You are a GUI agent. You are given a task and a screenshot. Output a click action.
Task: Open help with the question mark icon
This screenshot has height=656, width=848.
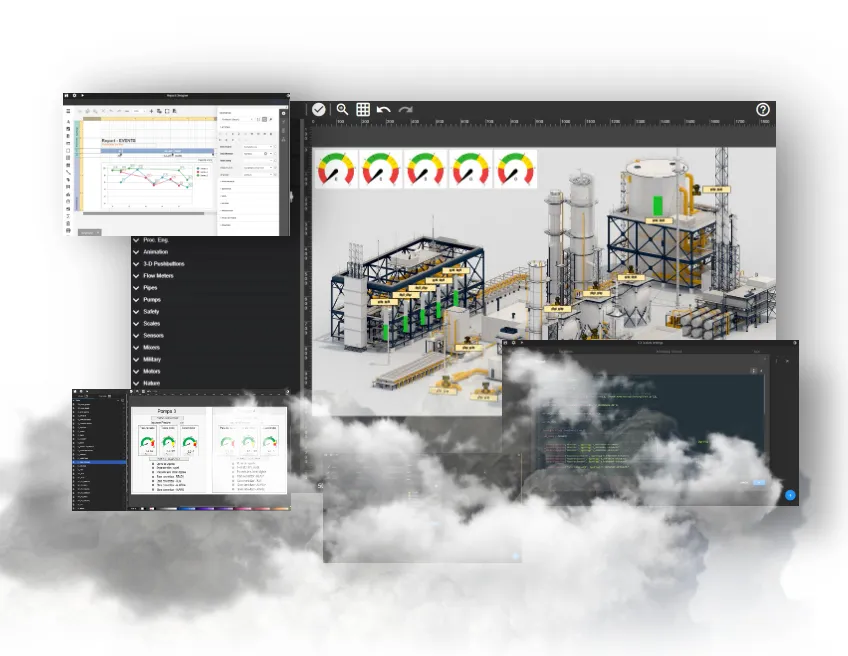(763, 110)
